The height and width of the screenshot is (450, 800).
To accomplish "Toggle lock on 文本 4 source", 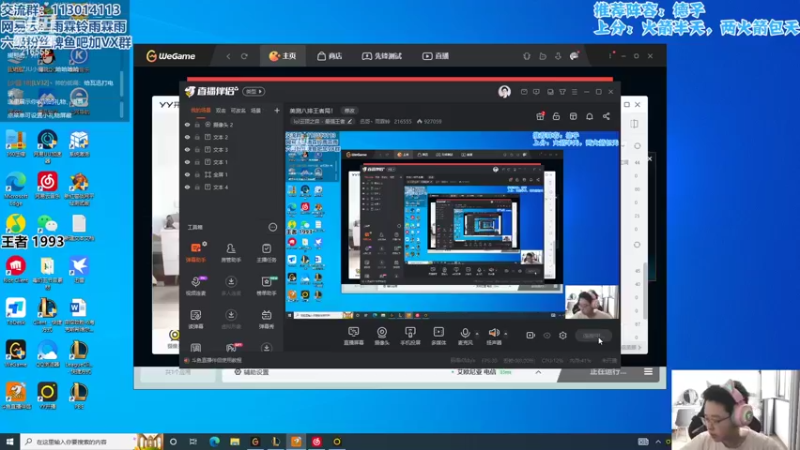I will click(197, 187).
